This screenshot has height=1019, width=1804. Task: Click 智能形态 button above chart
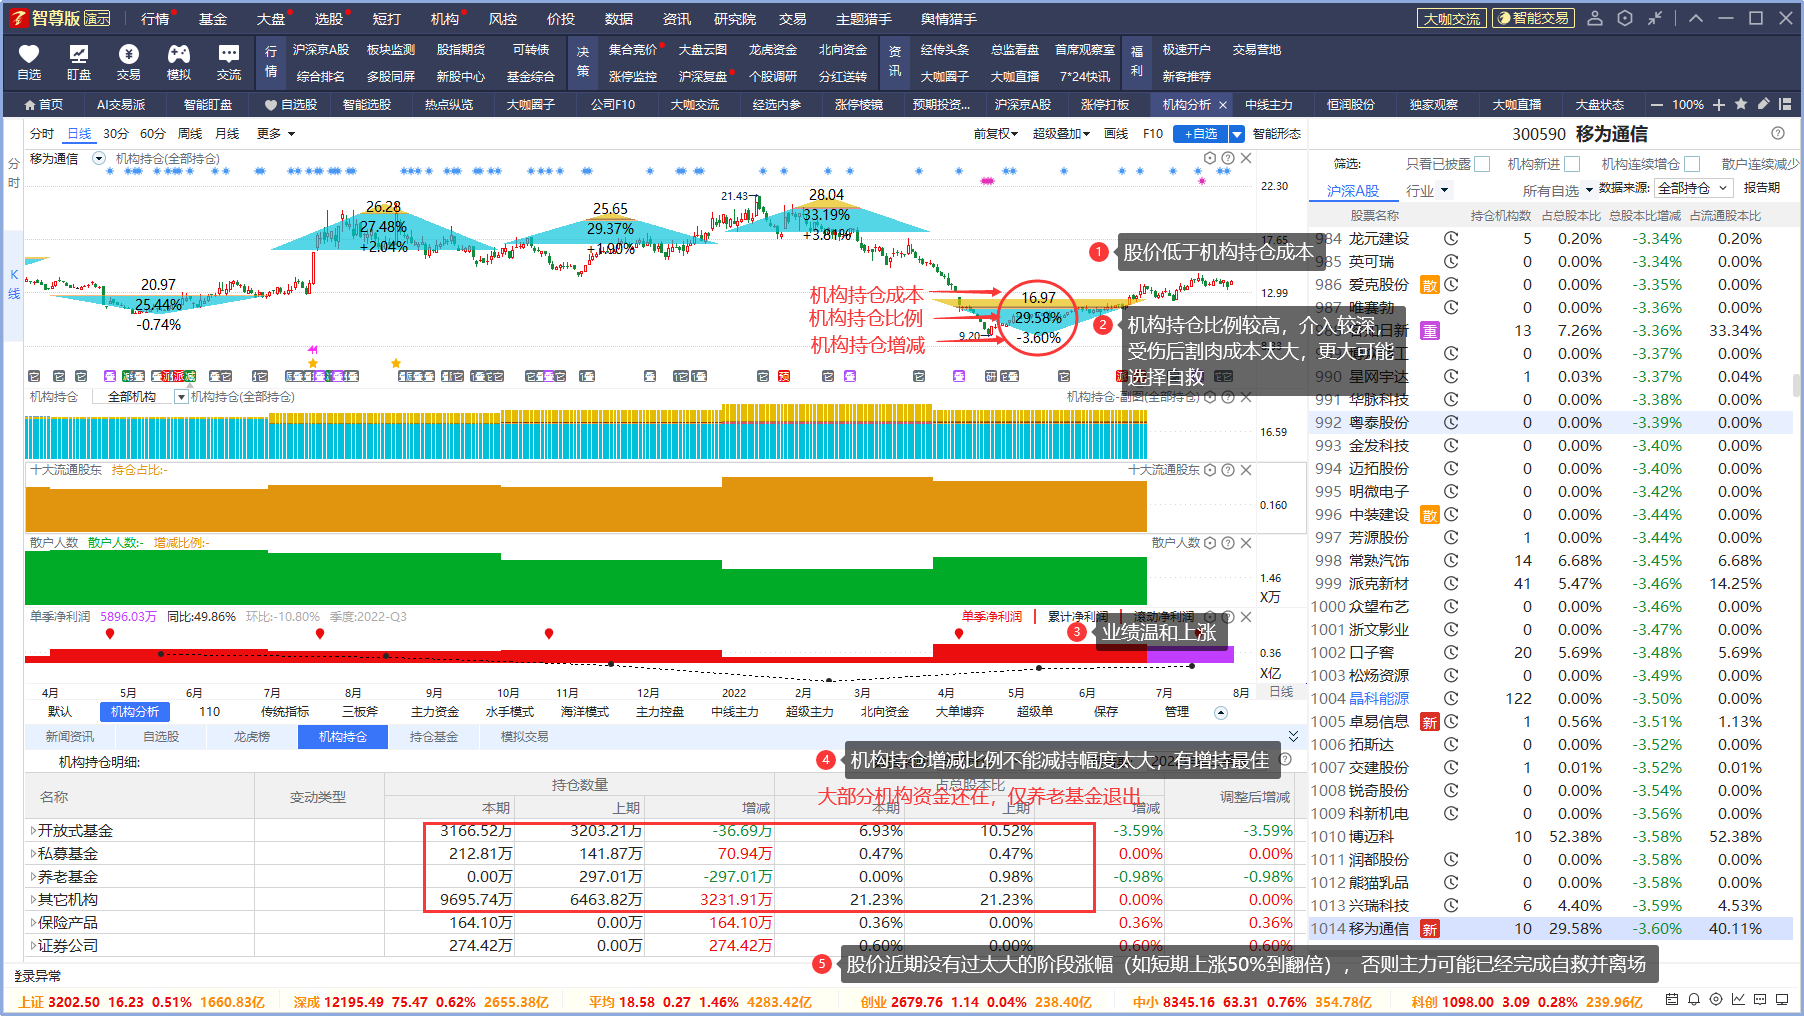pyautogui.click(x=1277, y=134)
